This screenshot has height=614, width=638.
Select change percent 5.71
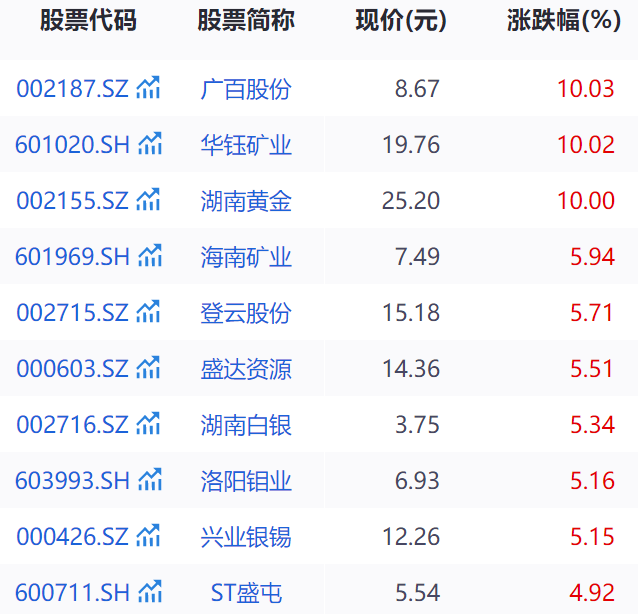click(x=592, y=312)
